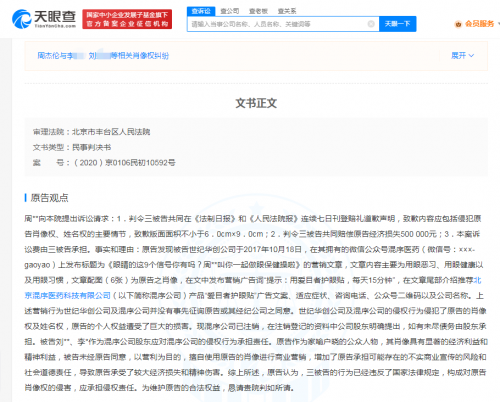
Task: Click the 天眼查 brand name text
Action: (55, 17)
